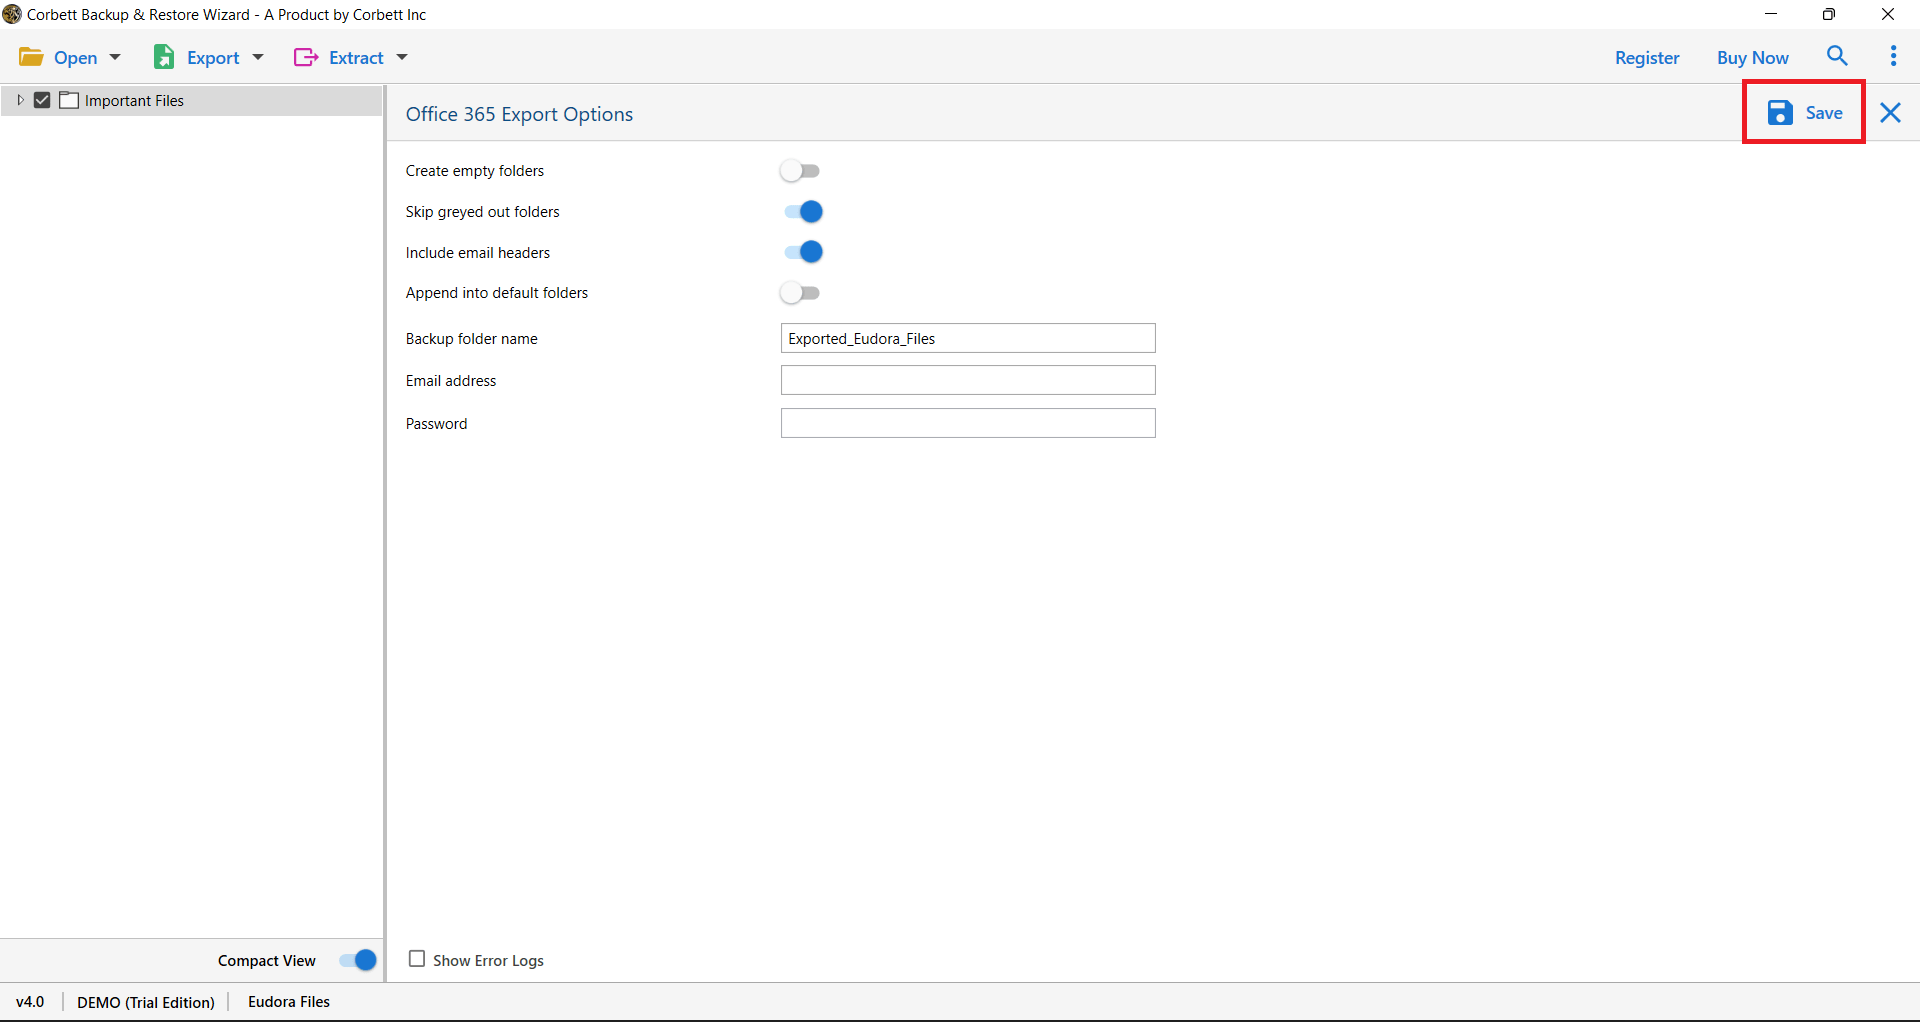
Task: Open the Export dropdown arrow
Action: click(x=257, y=57)
